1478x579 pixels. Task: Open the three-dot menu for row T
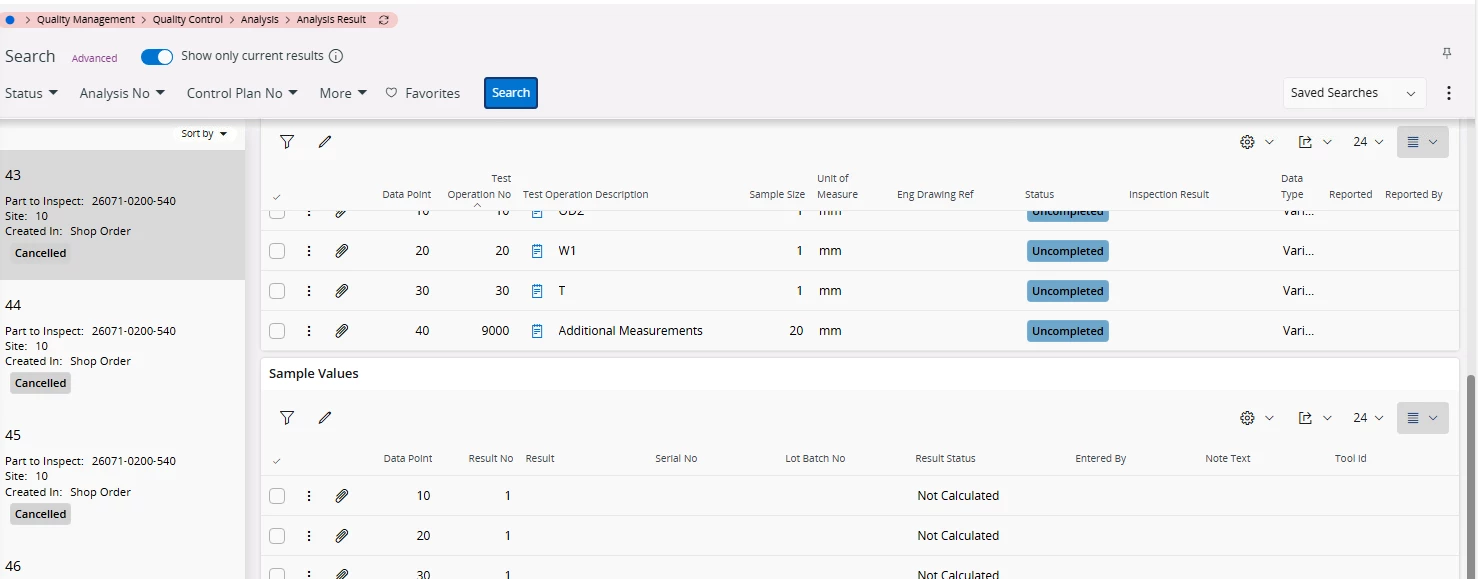click(309, 291)
